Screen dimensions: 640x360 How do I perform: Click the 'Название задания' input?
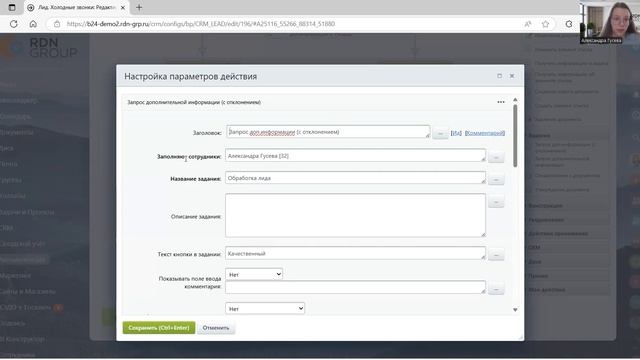pos(355,178)
